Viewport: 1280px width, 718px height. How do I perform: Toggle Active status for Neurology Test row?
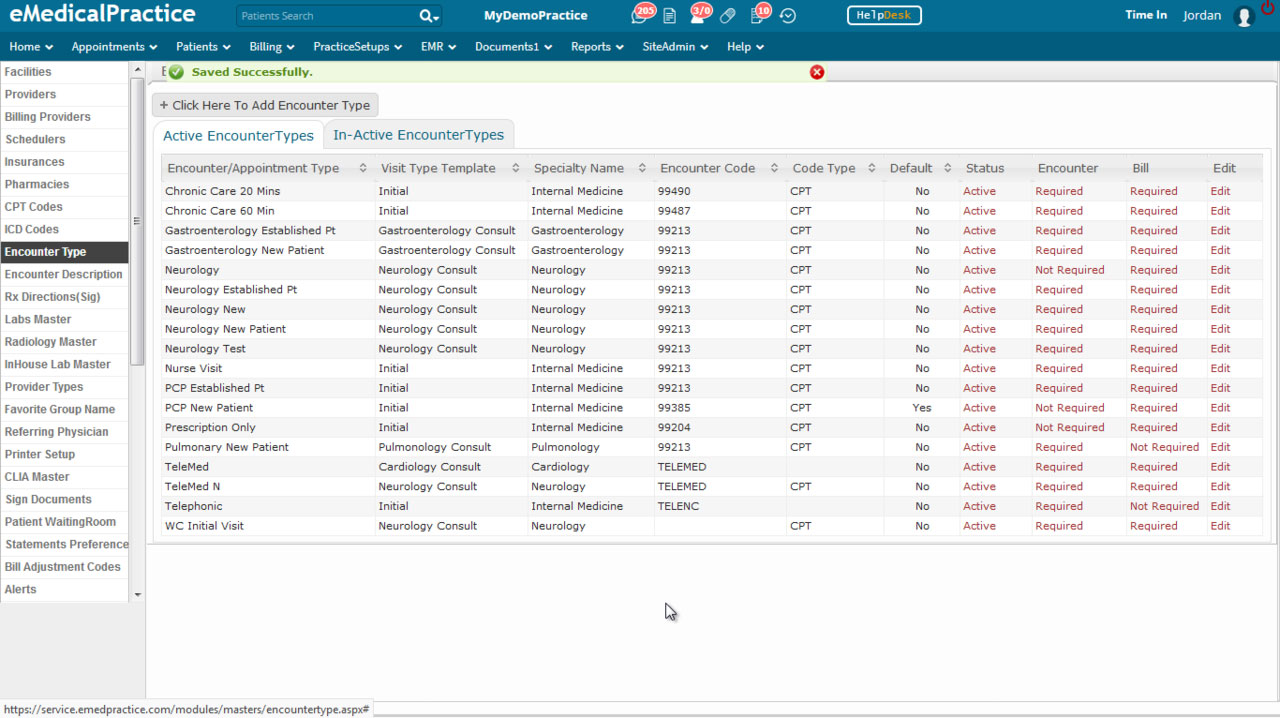pyautogui.click(x=979, y=349)
